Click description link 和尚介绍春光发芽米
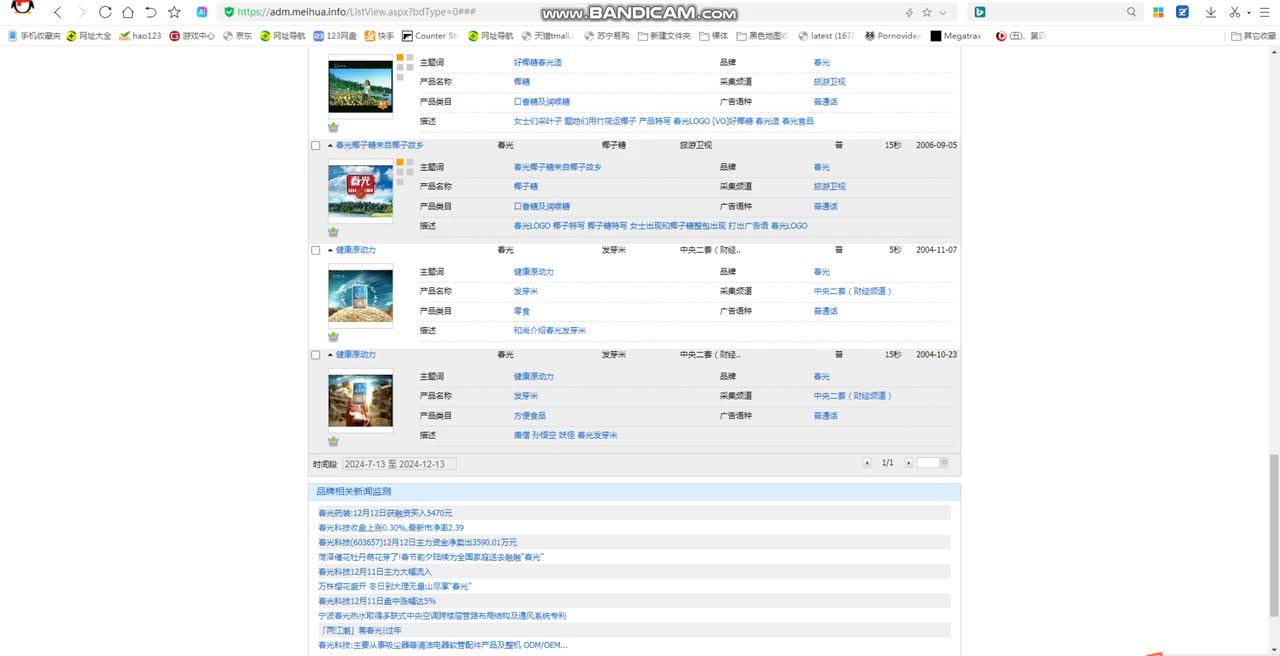The width and height of the screenshot is (1280, 656). [x=550, y=331]
